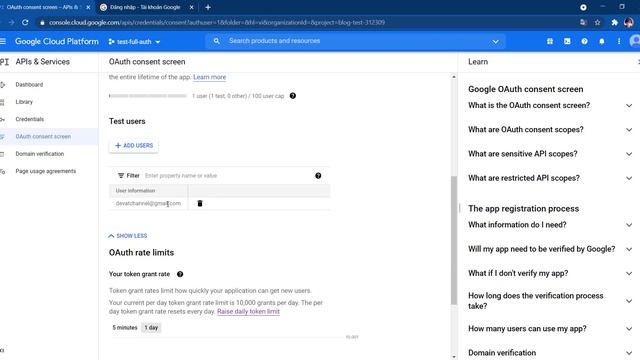The width and height of the screenshot is (640, 360).
Task: Switch to the Đăng nhập Google account tab
Action: [145, 7]
